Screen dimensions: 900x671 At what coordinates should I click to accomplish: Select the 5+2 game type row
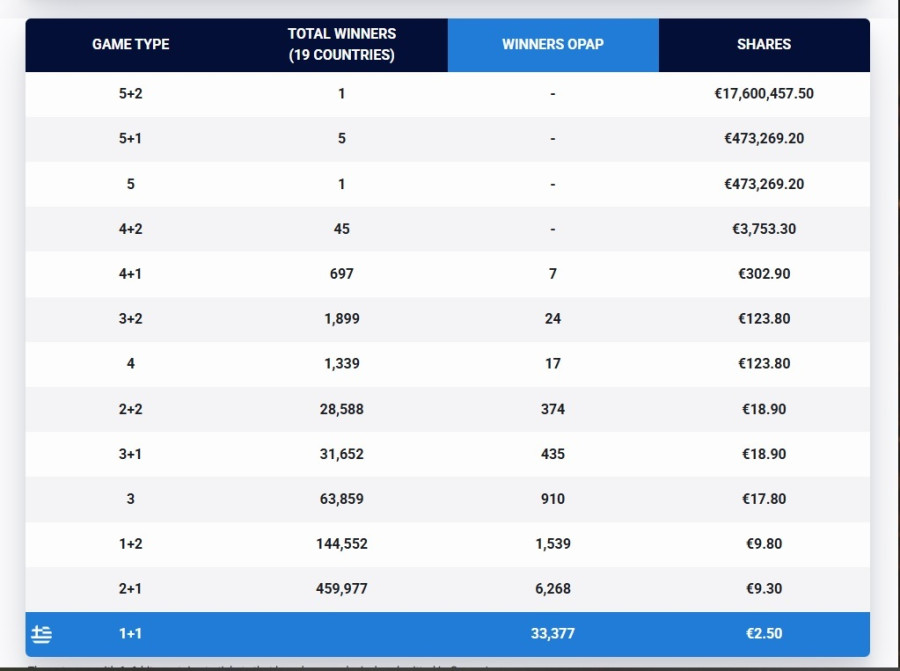(x=131, y=94)
